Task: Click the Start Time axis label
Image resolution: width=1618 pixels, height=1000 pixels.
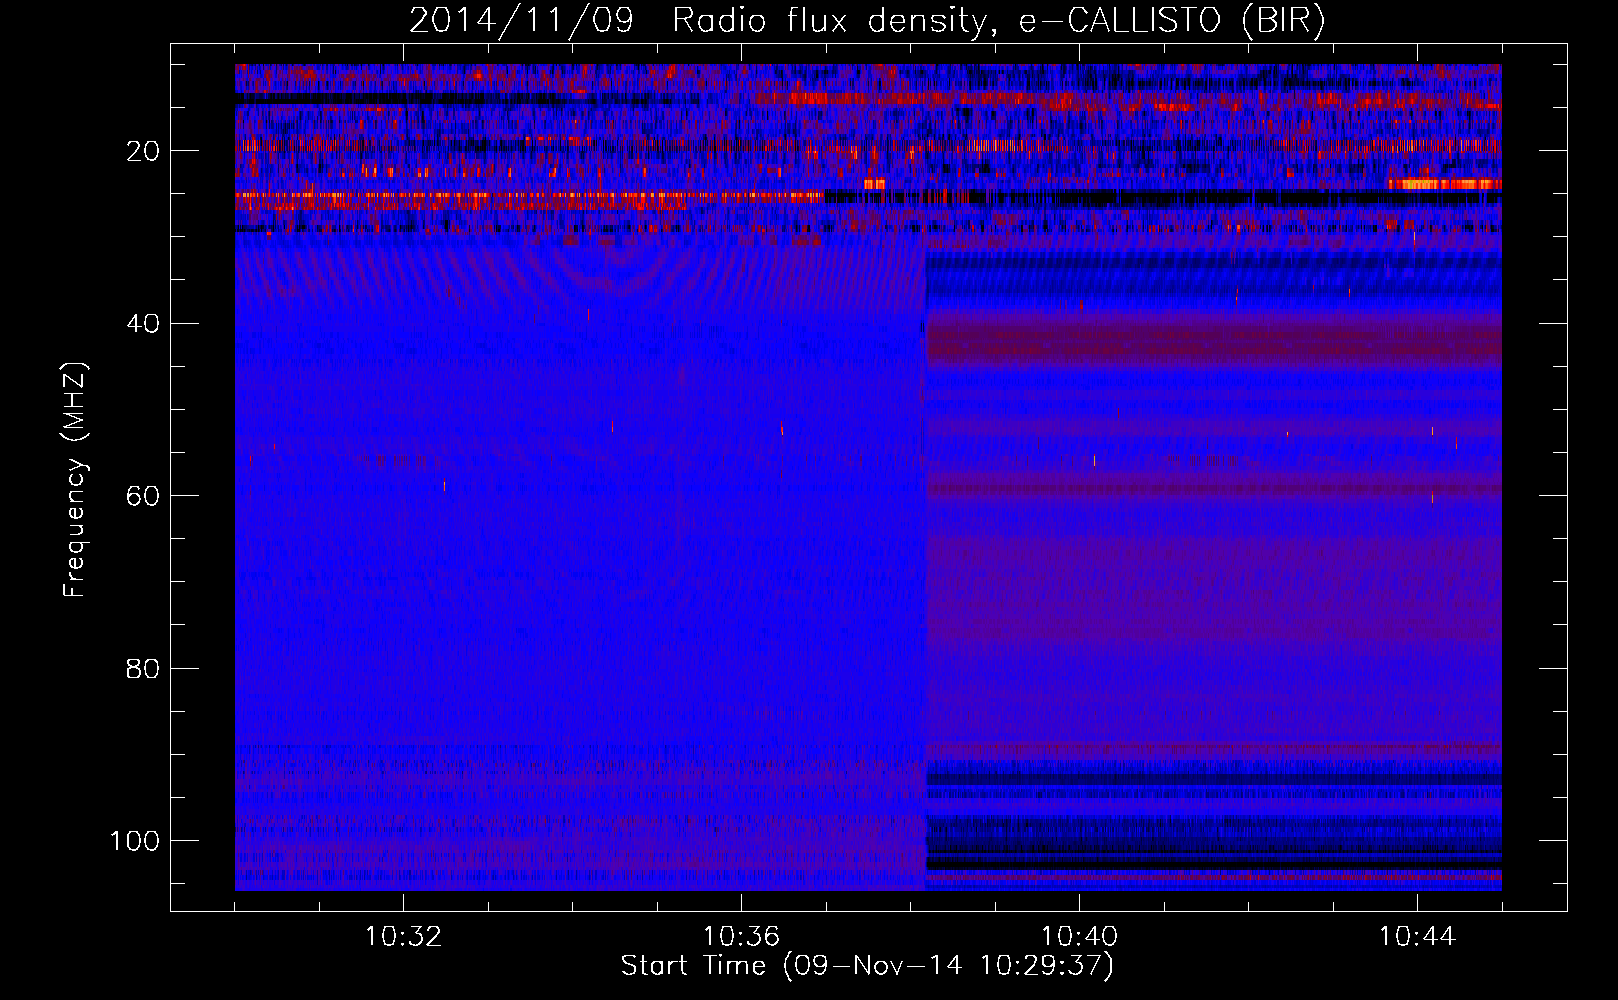Action: [x=867, y=966]
